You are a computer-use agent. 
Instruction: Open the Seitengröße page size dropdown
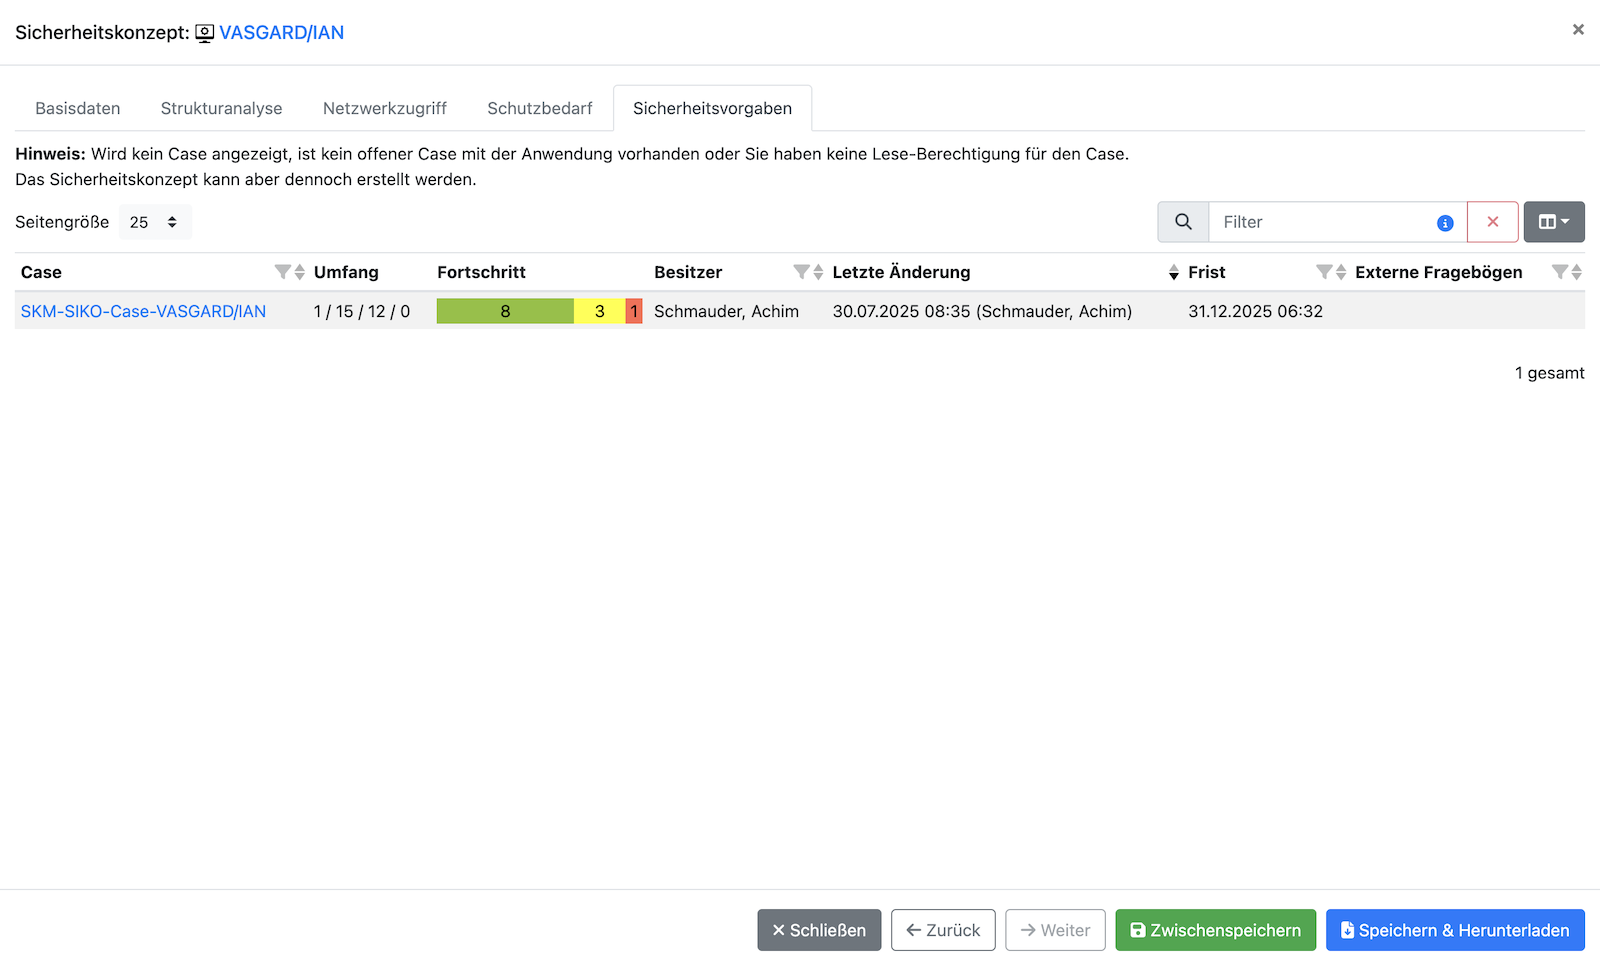click(154, 222)
